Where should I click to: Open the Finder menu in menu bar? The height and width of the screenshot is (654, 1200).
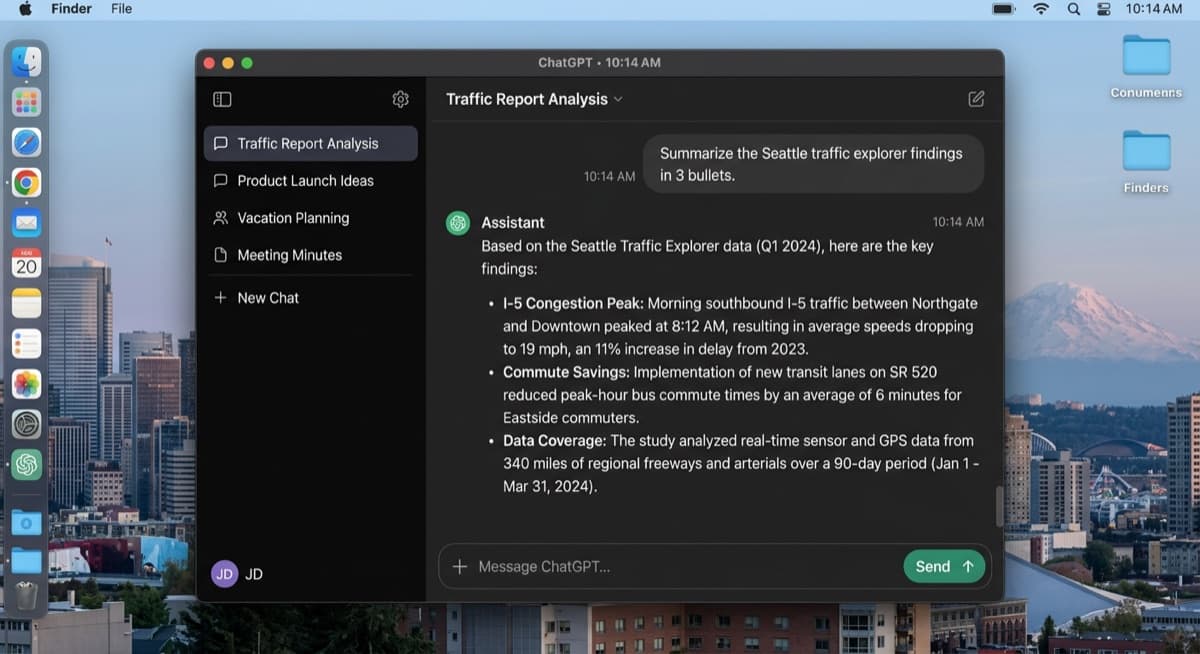click(x=71, y=8)
